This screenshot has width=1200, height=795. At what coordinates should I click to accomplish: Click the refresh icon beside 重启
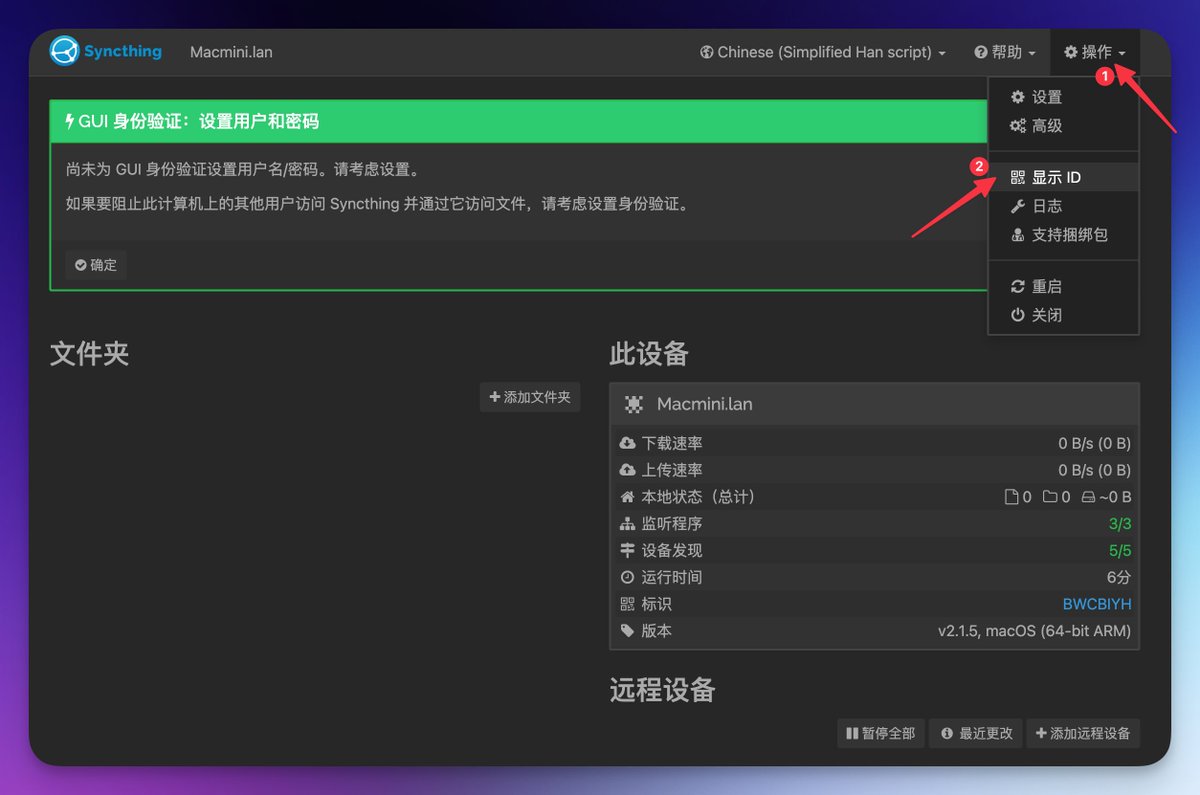coord(1018,286)
